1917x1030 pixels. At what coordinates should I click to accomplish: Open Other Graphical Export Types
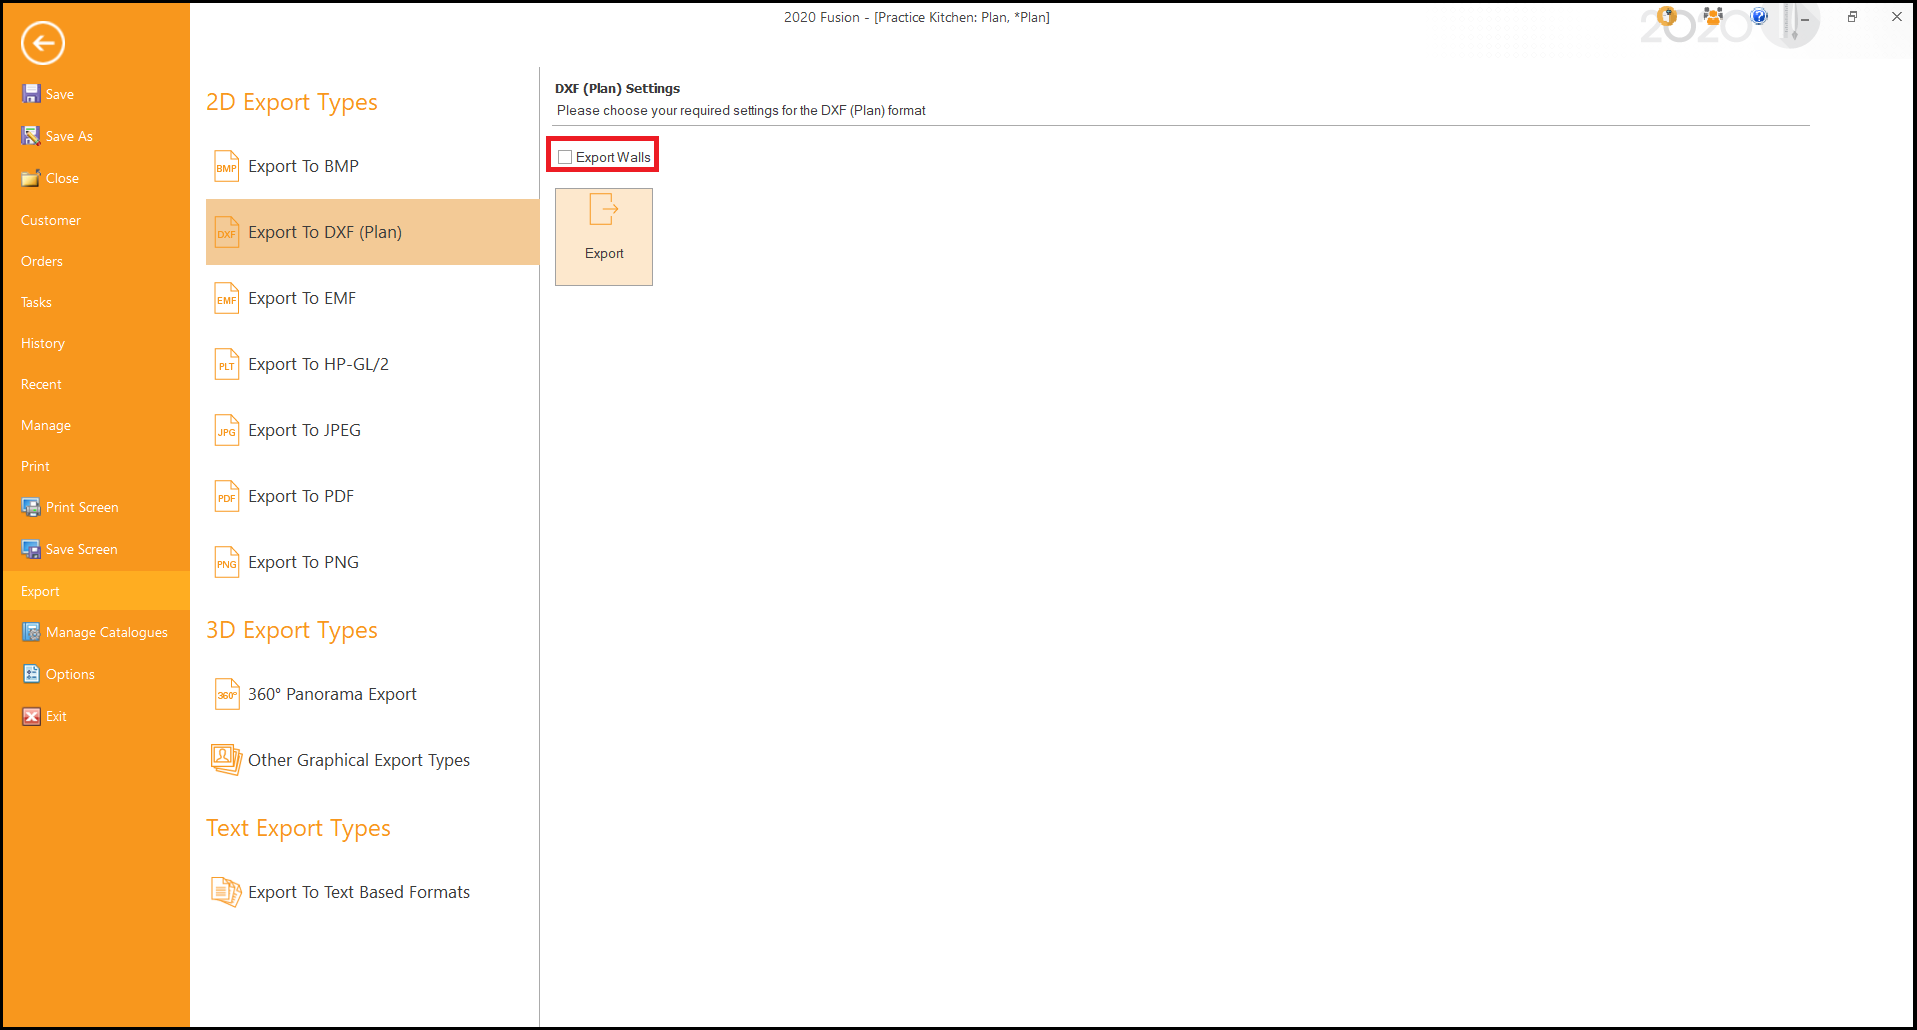pos(358,760)
